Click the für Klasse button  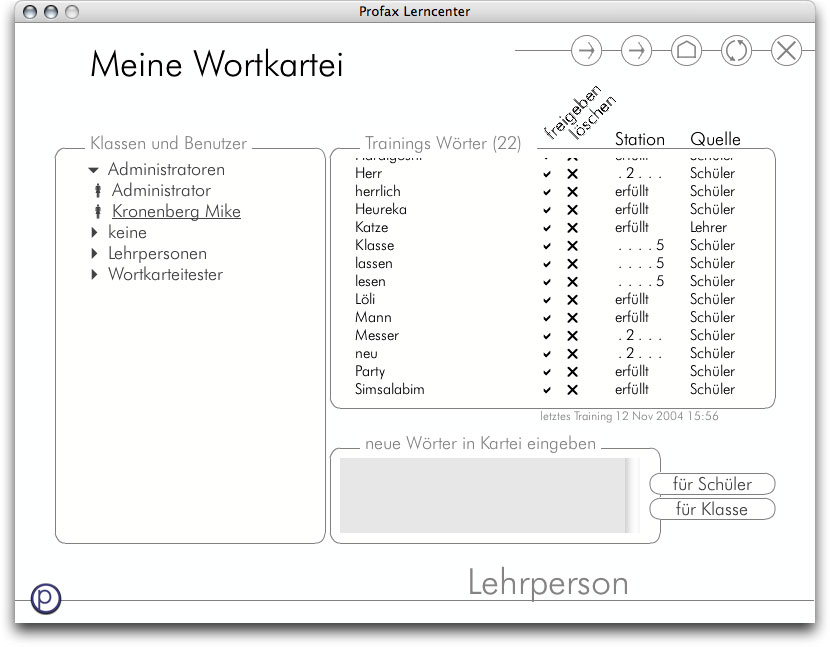point(712,509)
